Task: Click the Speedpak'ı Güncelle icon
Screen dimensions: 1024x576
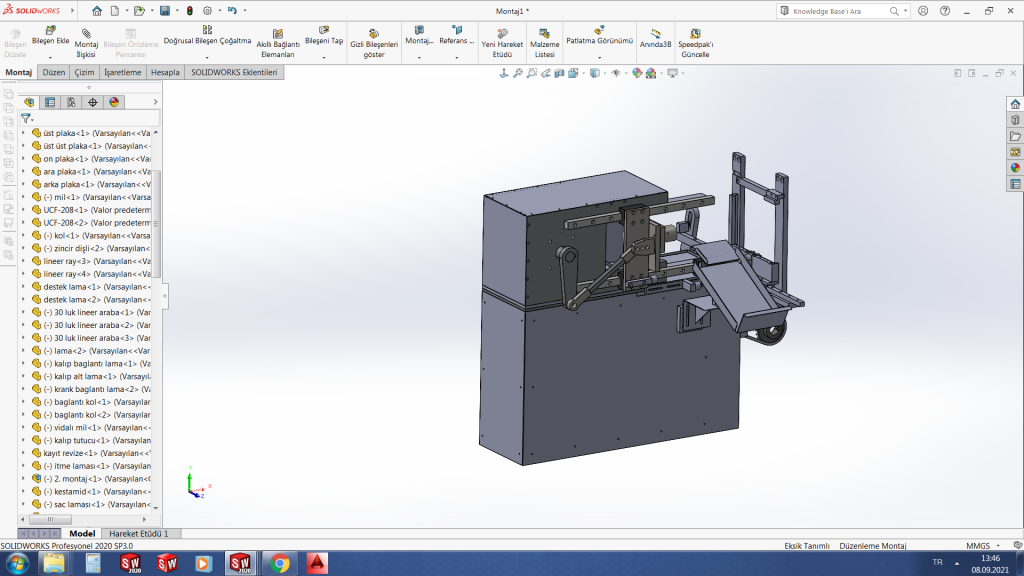Action: [x=695, y=33]
